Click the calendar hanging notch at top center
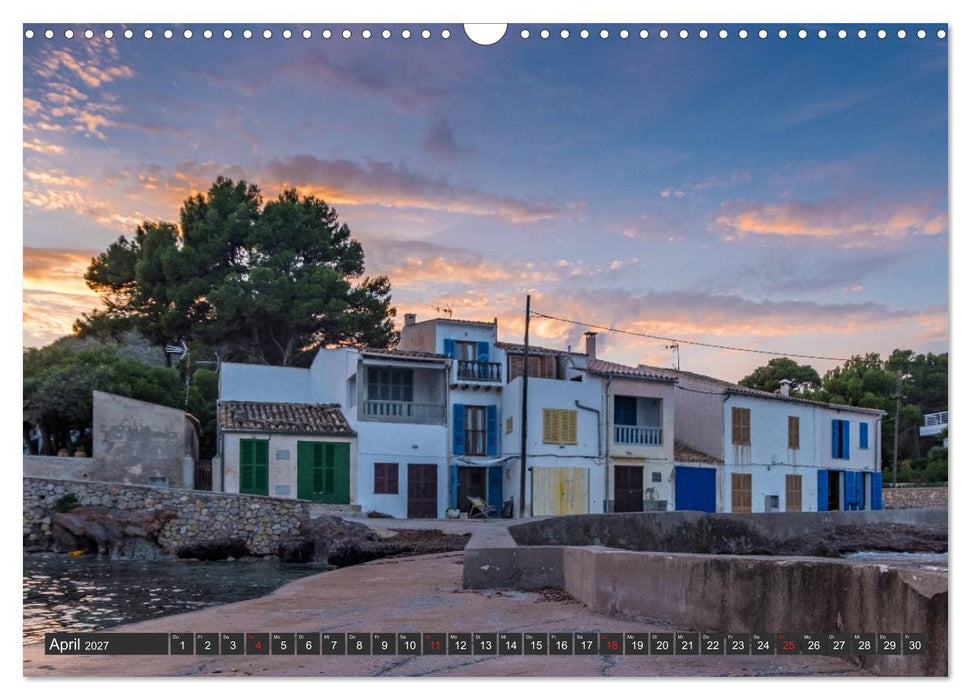 (486, 33)
